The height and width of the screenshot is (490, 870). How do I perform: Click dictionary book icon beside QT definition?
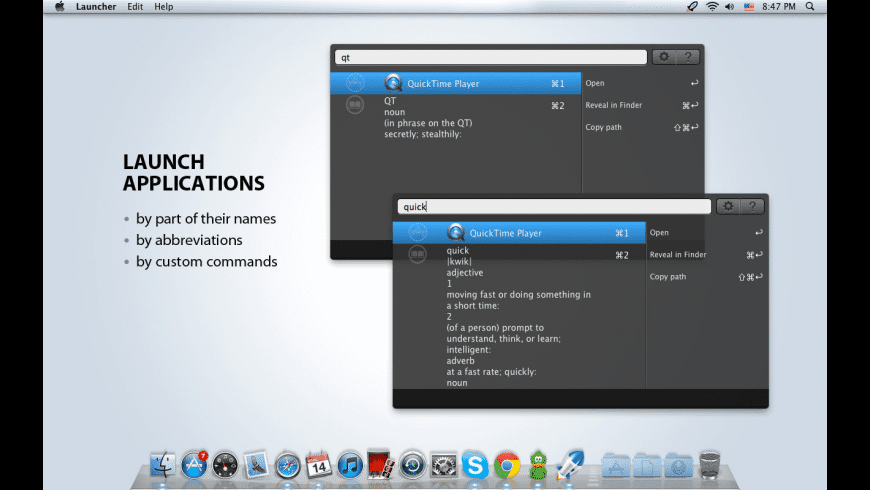[x=355, y=104]
